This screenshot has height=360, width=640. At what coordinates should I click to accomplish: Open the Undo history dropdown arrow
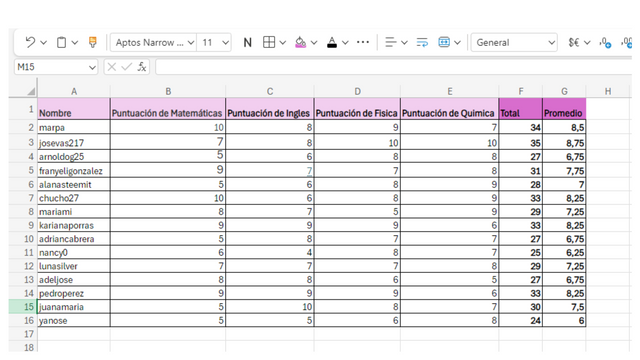coord(44,42)
